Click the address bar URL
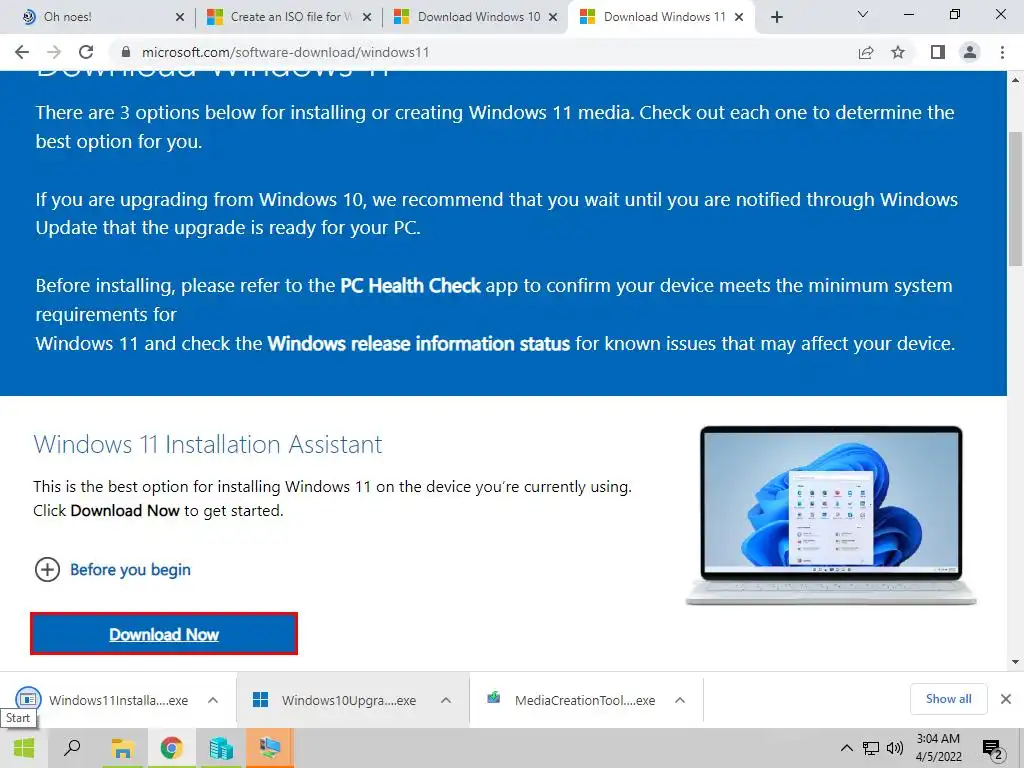 (x=285, y=52)
